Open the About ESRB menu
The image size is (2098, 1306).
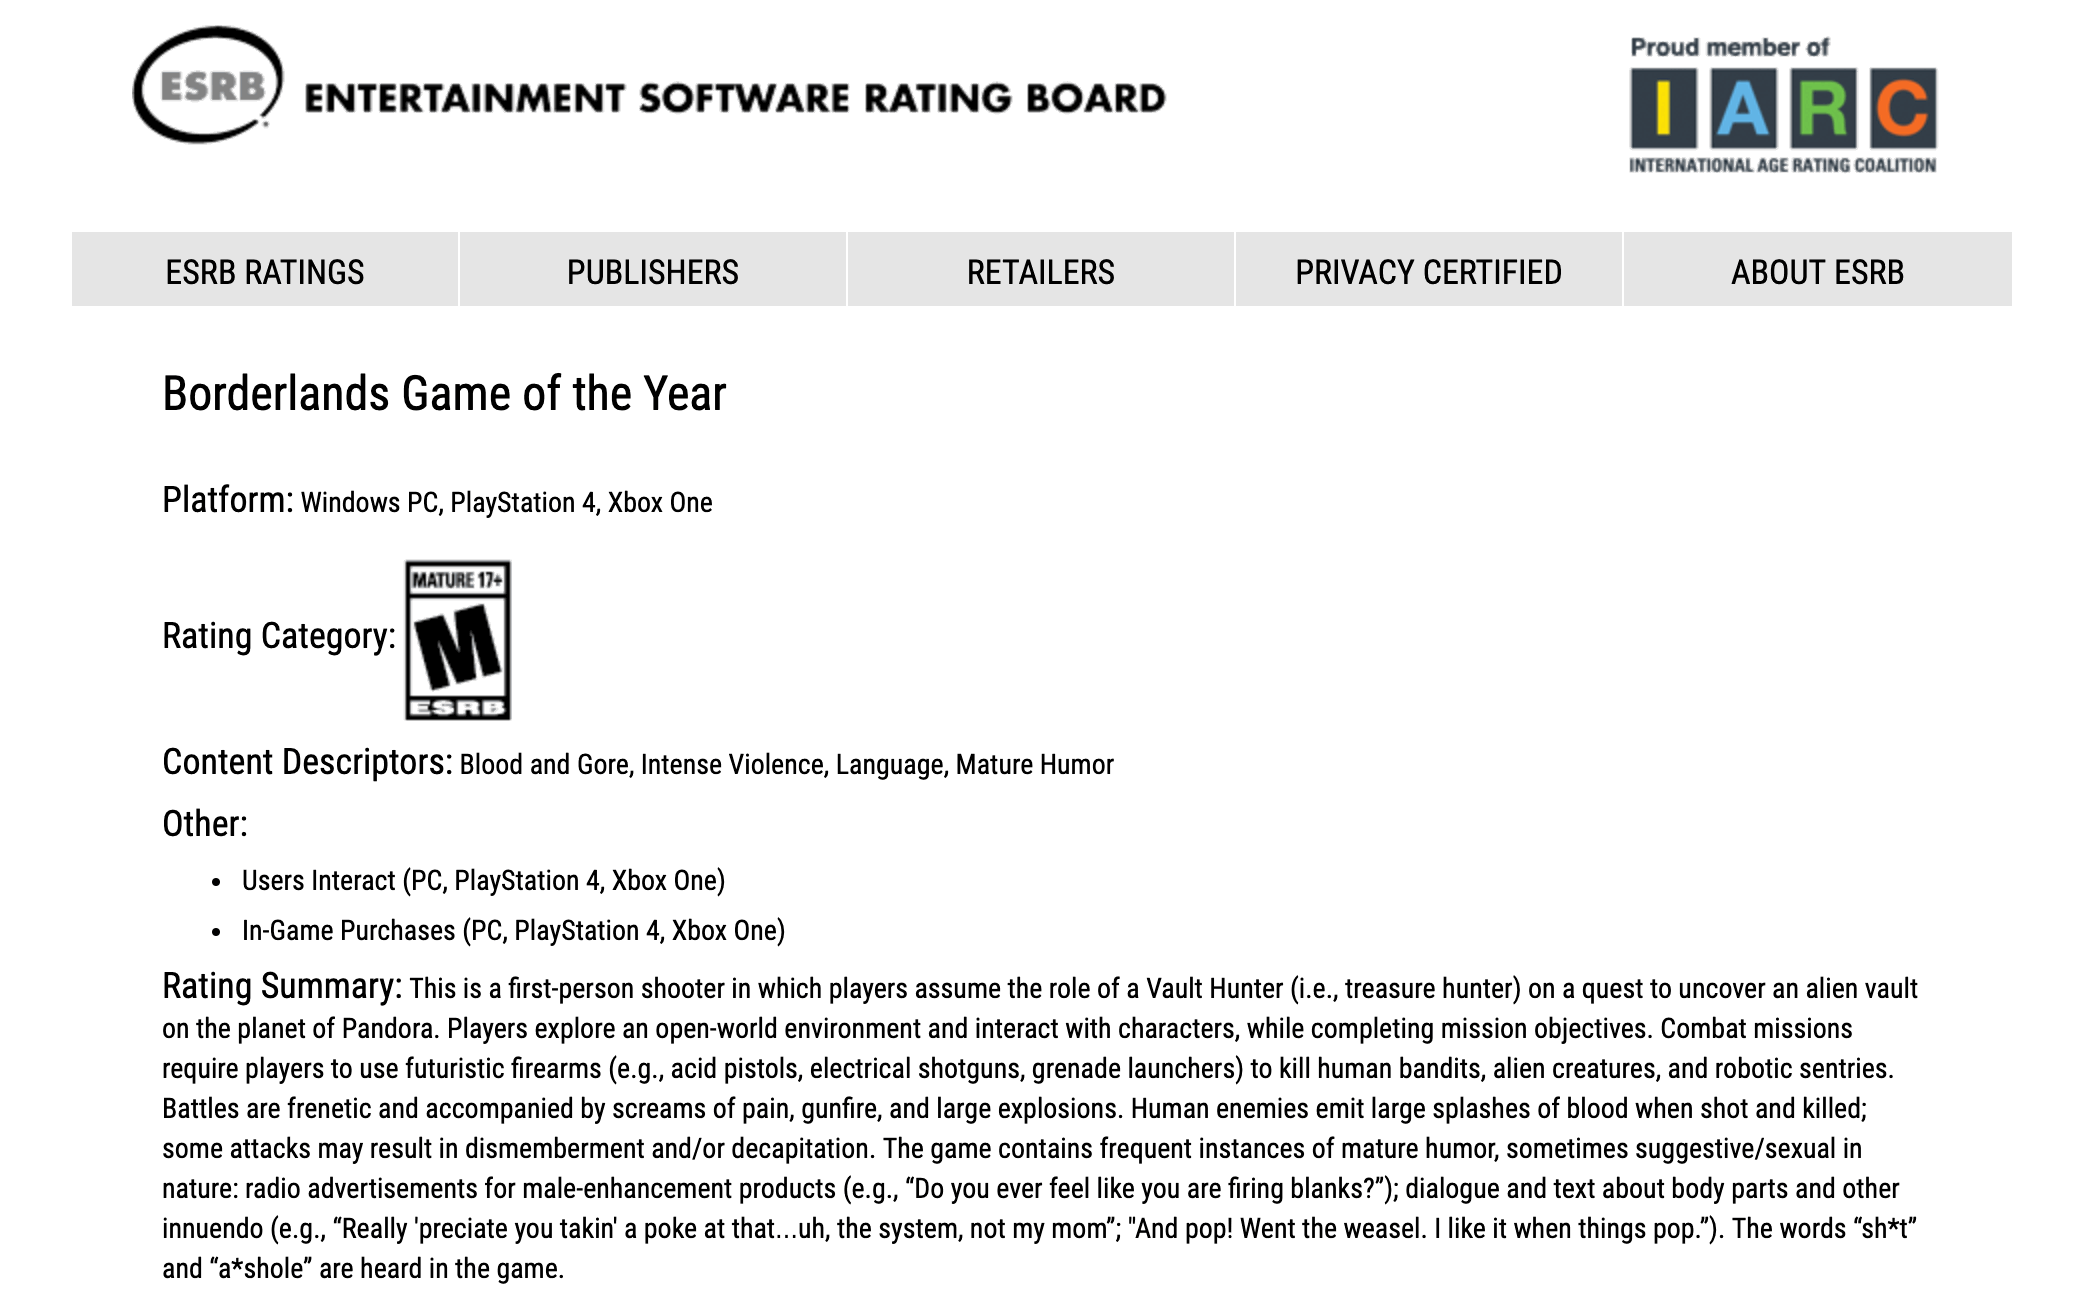(x=1818, y=270)
